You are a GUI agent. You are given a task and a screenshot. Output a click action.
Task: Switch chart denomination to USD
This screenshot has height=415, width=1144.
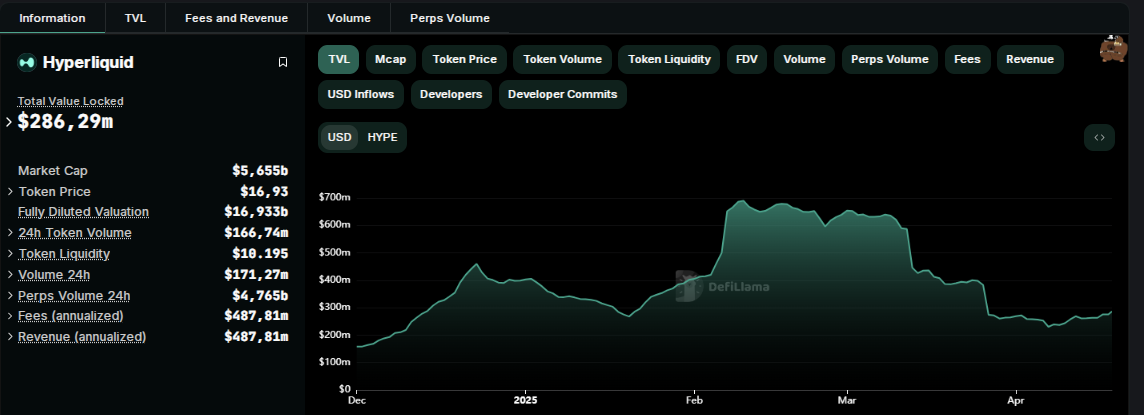point(339,137)
